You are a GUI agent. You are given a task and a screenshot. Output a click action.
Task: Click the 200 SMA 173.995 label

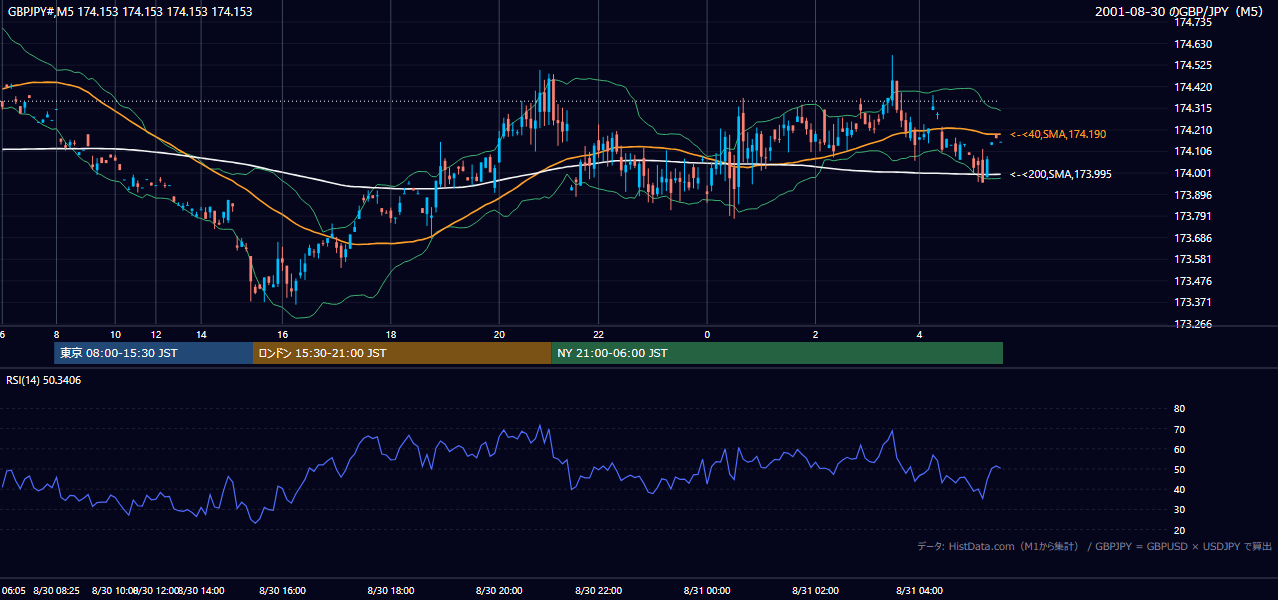point(1060,174)
